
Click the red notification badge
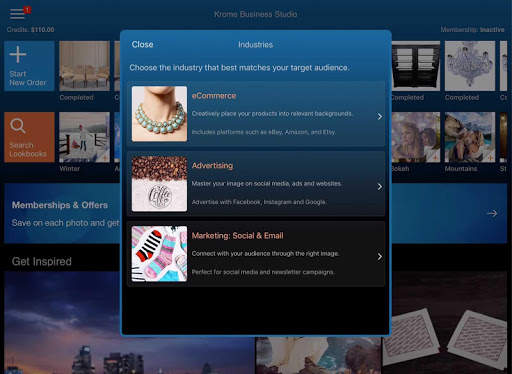[28, 10]
